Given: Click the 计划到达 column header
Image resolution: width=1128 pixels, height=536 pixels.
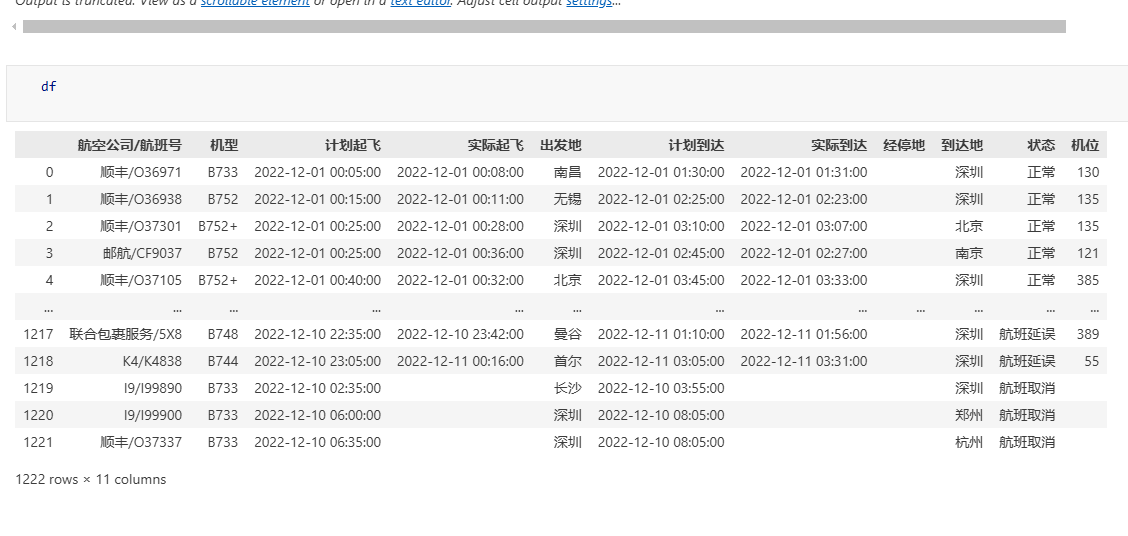Looking at the screenshot, I should (x=696, y=145).
